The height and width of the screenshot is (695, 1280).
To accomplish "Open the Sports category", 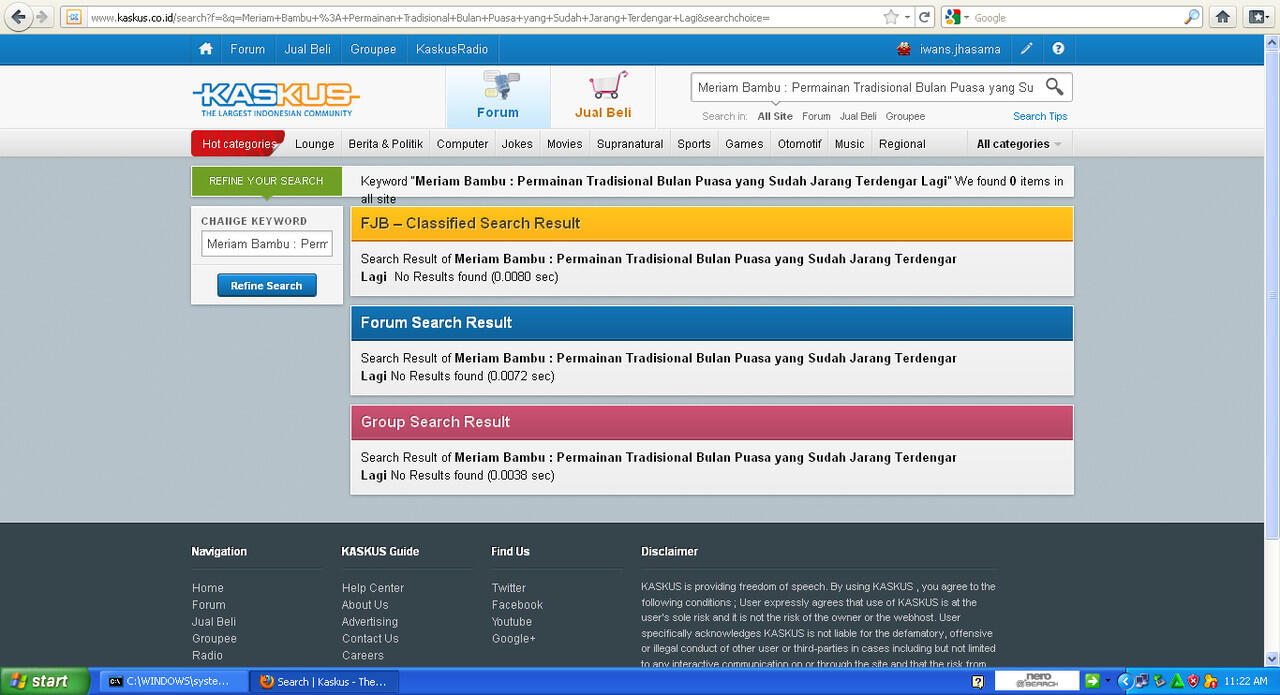I will click(694, 144).
